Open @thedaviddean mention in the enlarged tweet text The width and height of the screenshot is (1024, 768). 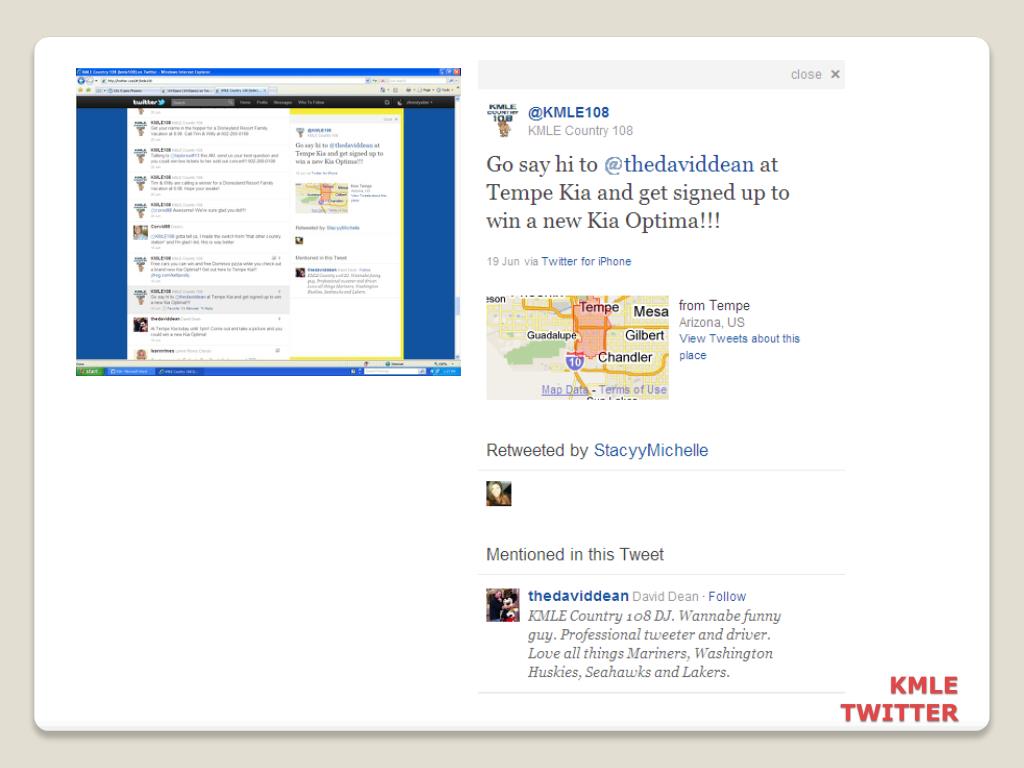point(679,165)
